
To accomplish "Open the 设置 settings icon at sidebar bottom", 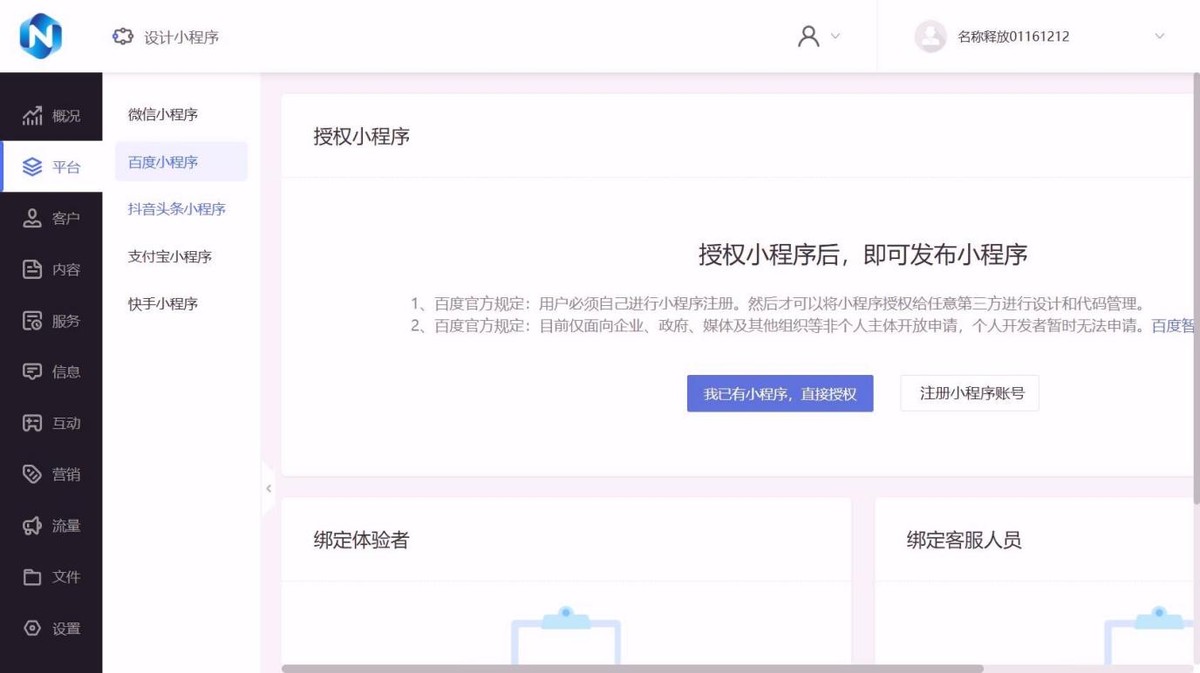I will [51, 628].
